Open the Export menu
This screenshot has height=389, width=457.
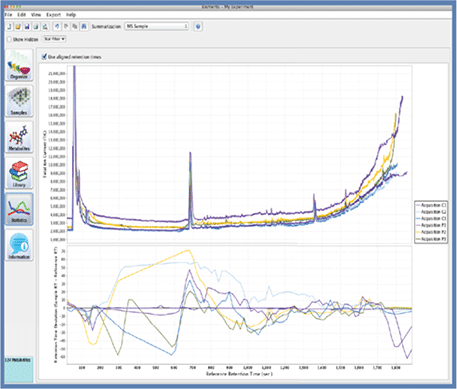[x=54, y=15]
